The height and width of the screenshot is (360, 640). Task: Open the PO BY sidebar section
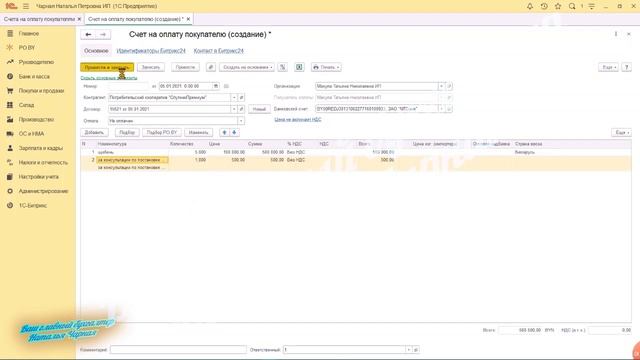coord(27,48)
